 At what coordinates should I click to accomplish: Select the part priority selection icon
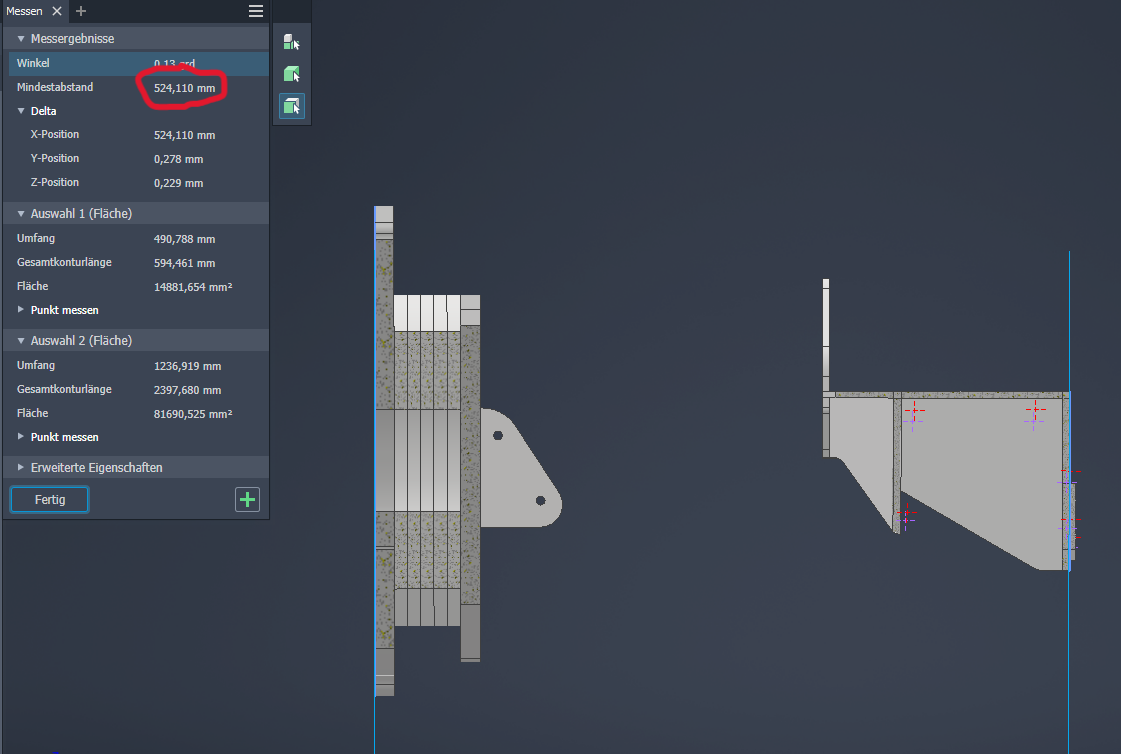click(291, 74)
